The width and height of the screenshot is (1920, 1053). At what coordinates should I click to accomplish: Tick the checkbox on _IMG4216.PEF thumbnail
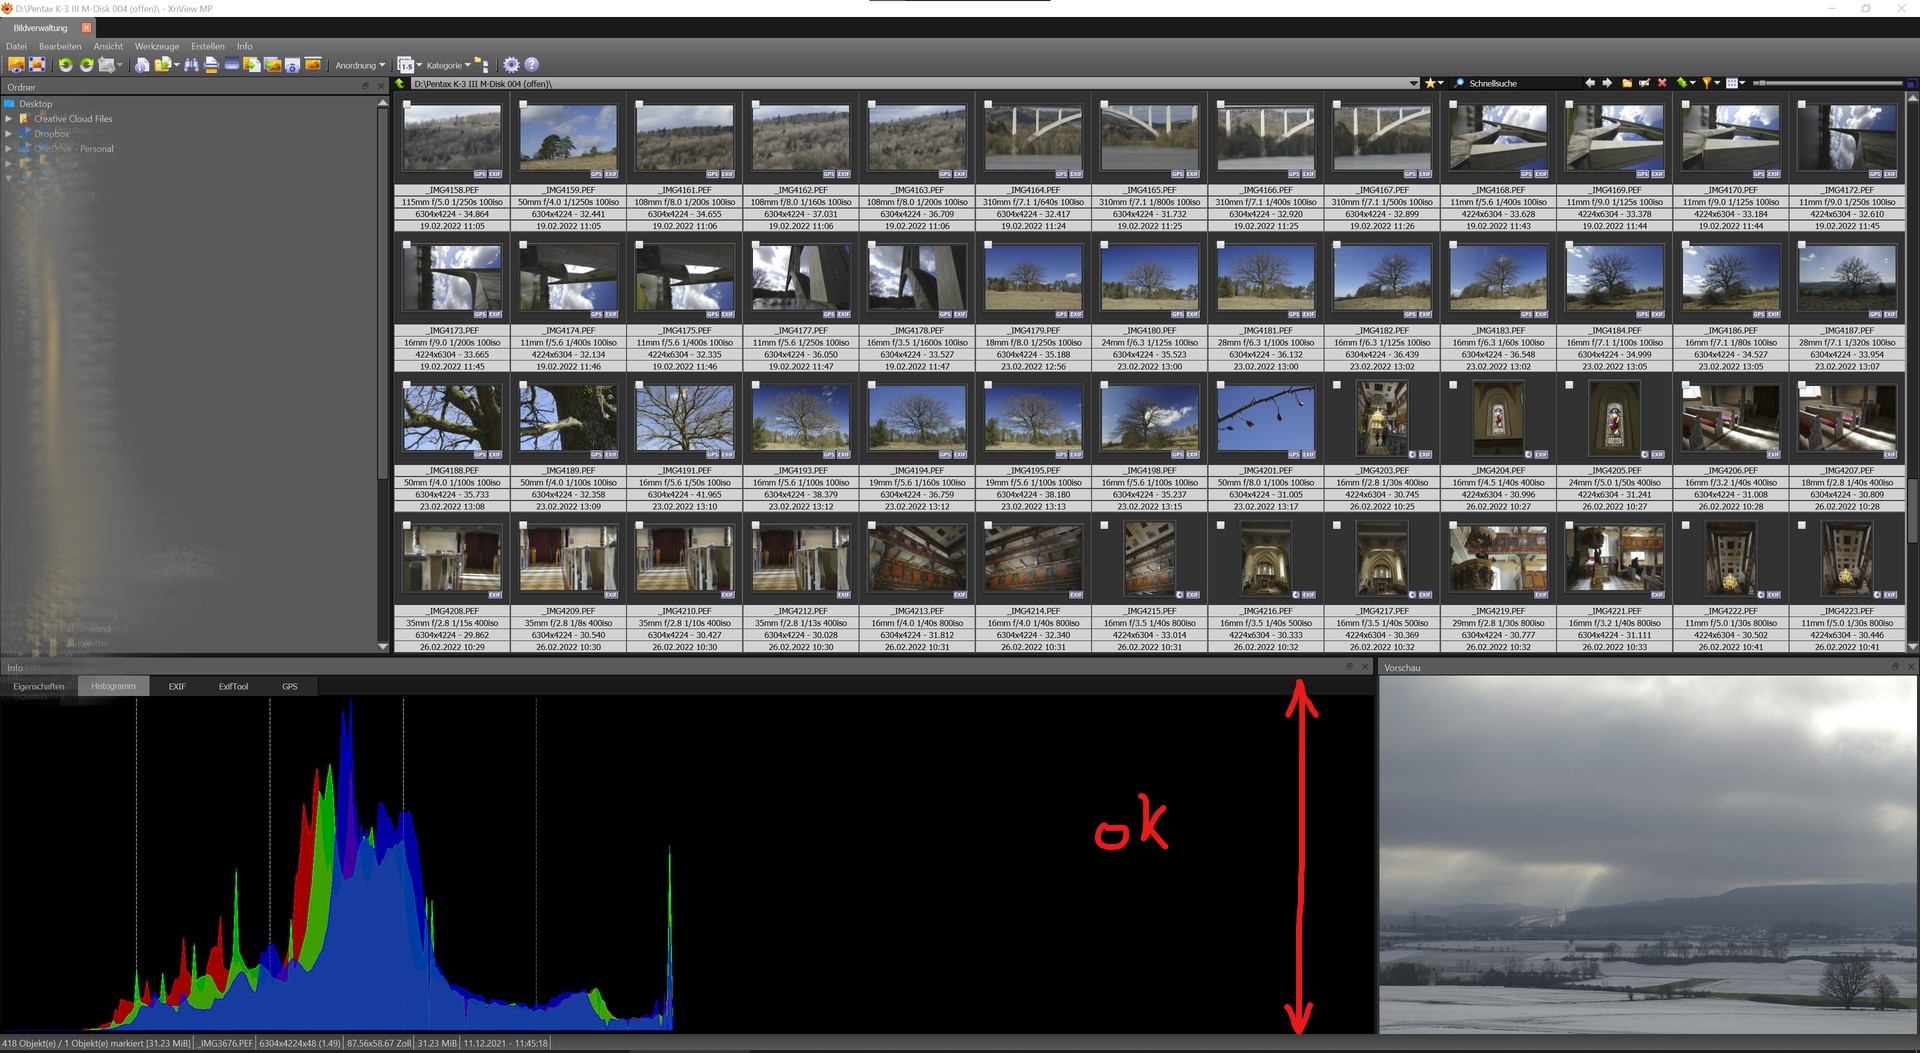click(x=1221, y=525)
